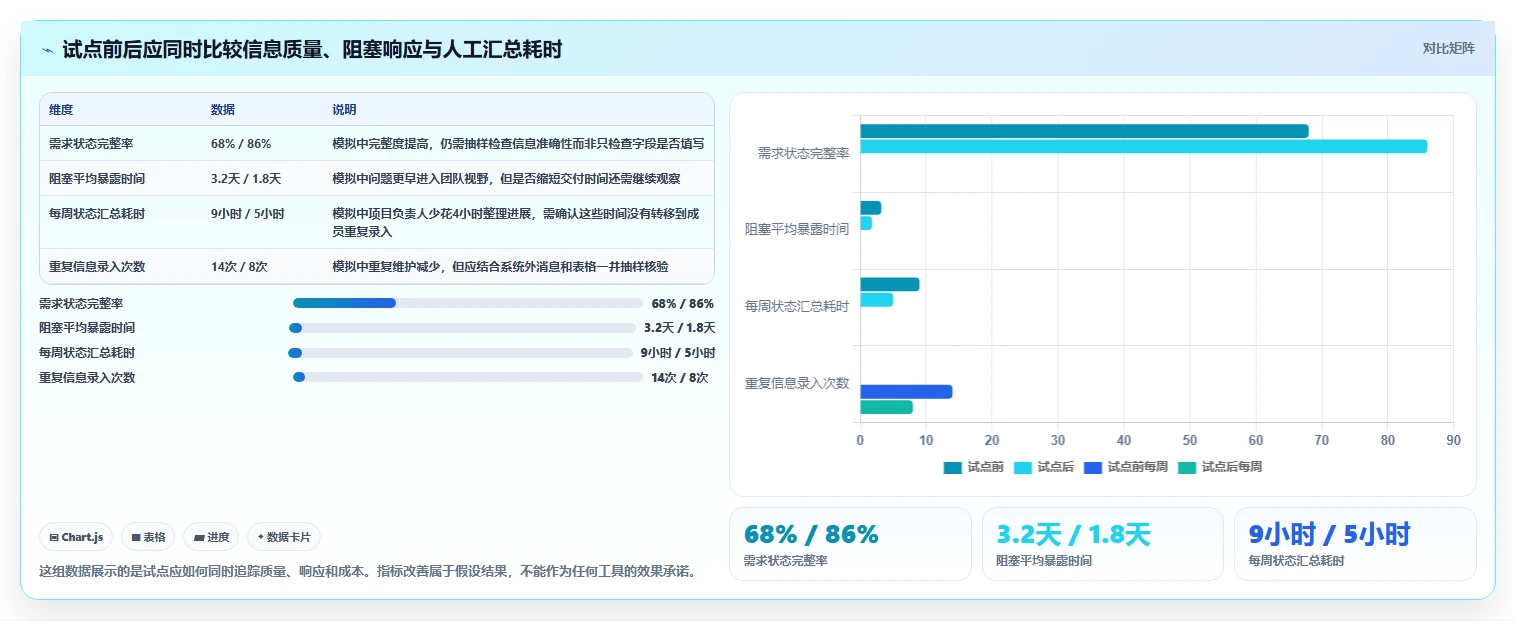1516x621 pixels.
Task: Toggle the 试点后每周 legend entry
Action: (x=1219, y=467)
